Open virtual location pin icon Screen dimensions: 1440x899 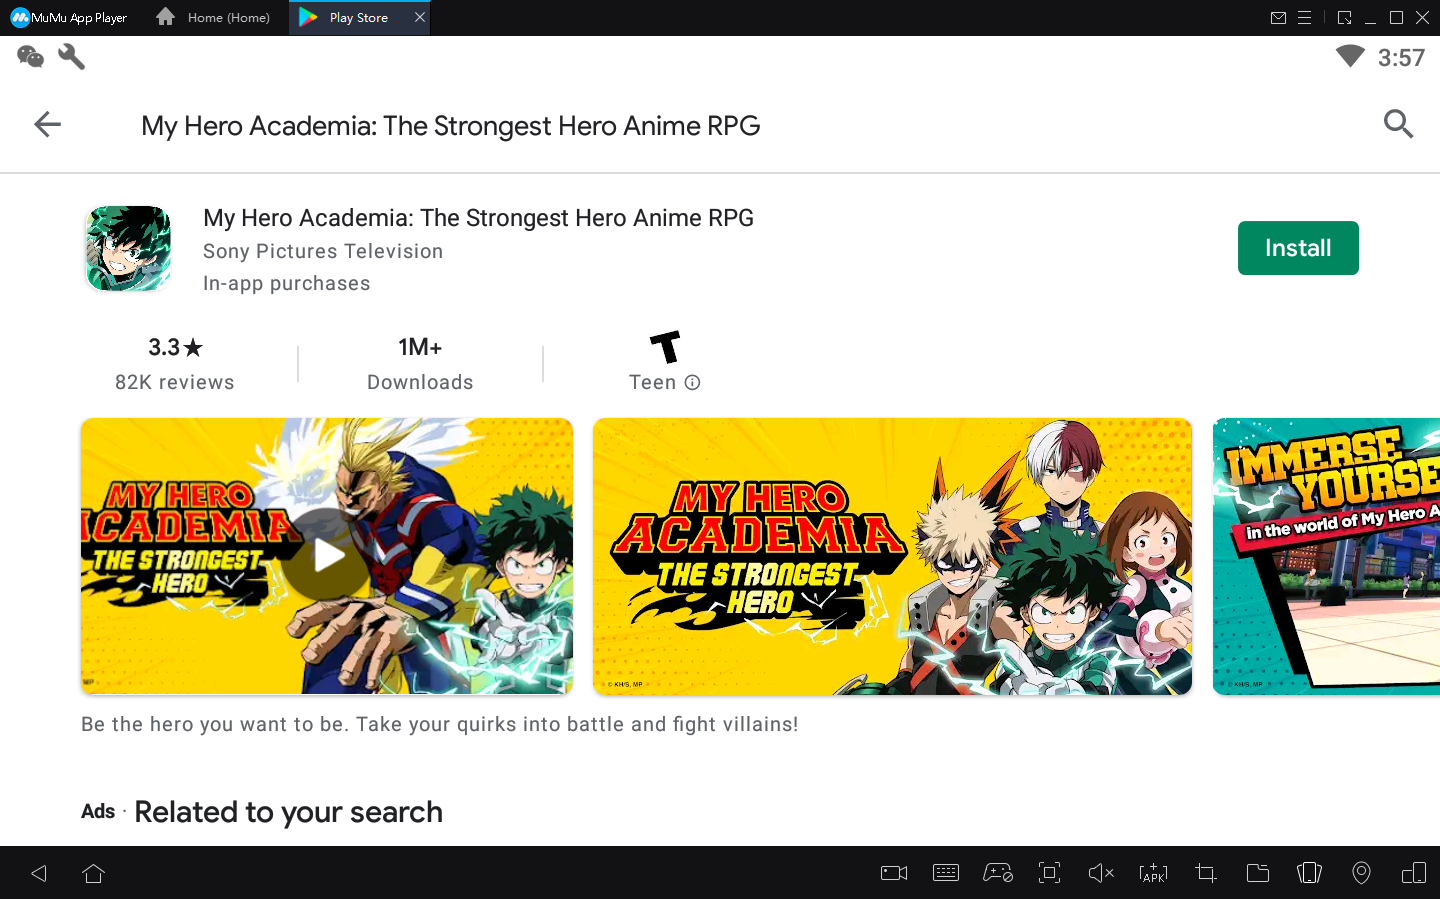point(1361,873)
